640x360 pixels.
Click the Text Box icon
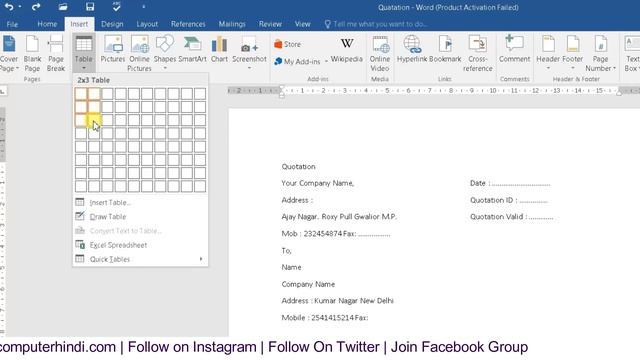(x=632, y=53)
